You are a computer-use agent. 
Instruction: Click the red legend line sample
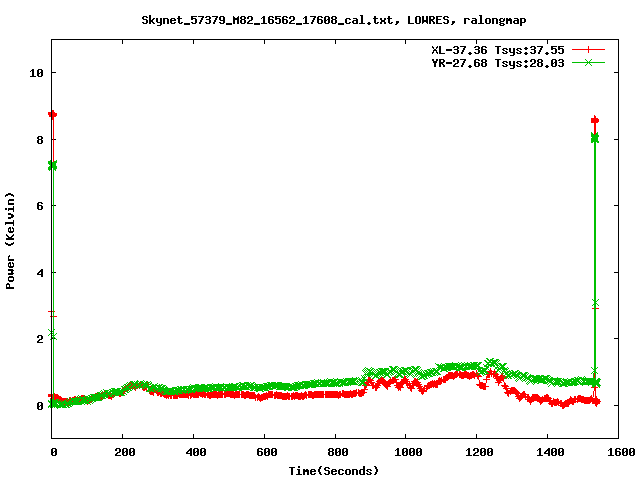pyautogui.click(x=588, y=50)
